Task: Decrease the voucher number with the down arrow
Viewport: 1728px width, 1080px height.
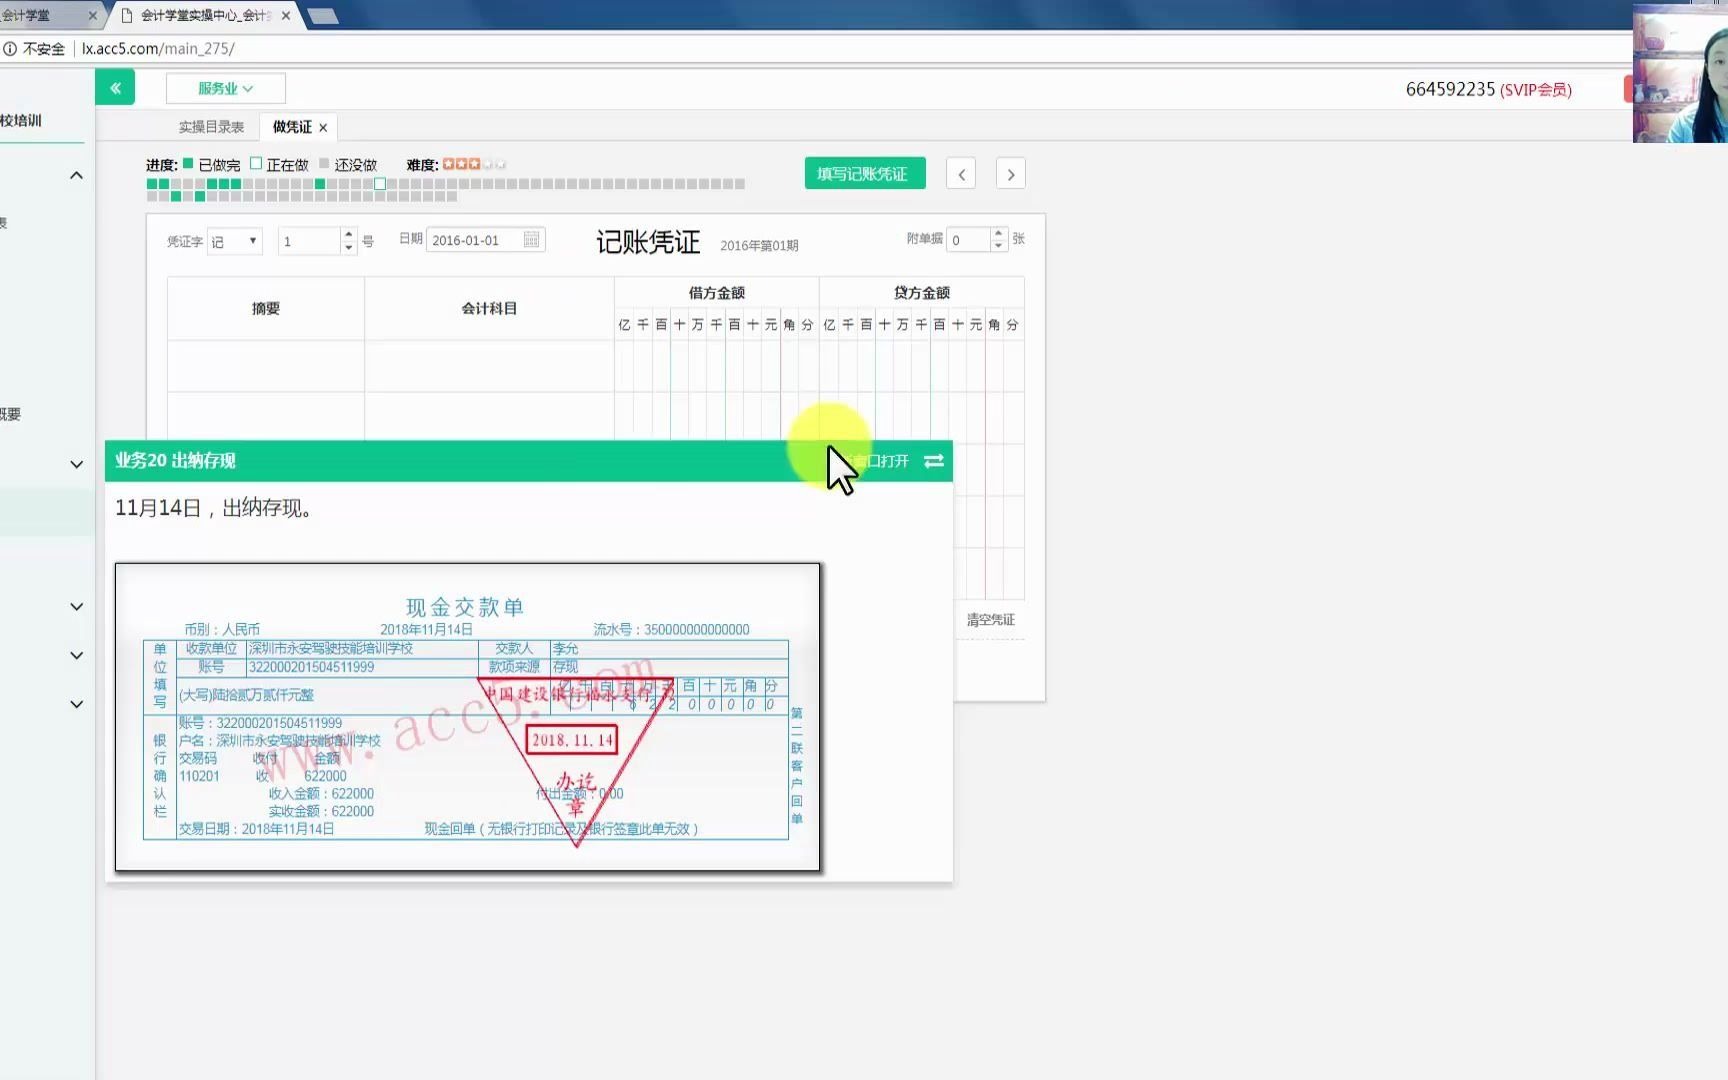Action: point(349,247)
